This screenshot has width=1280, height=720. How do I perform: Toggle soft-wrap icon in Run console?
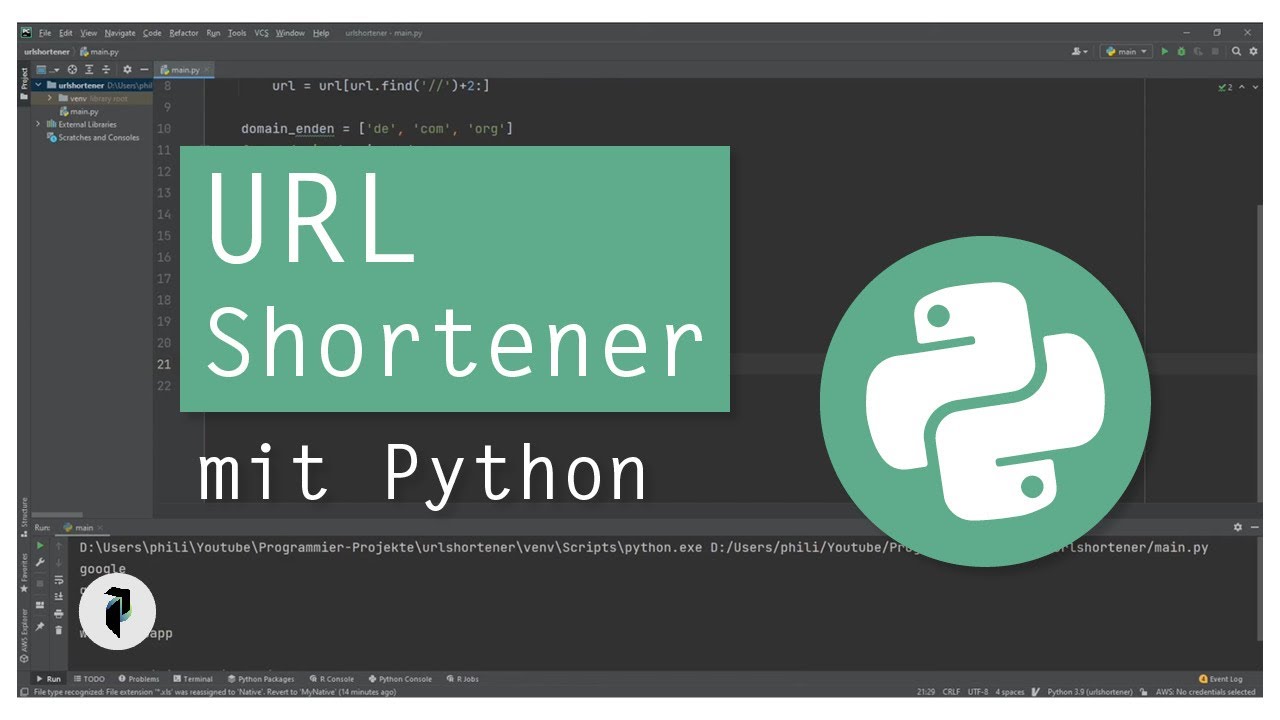coord(59,580)
